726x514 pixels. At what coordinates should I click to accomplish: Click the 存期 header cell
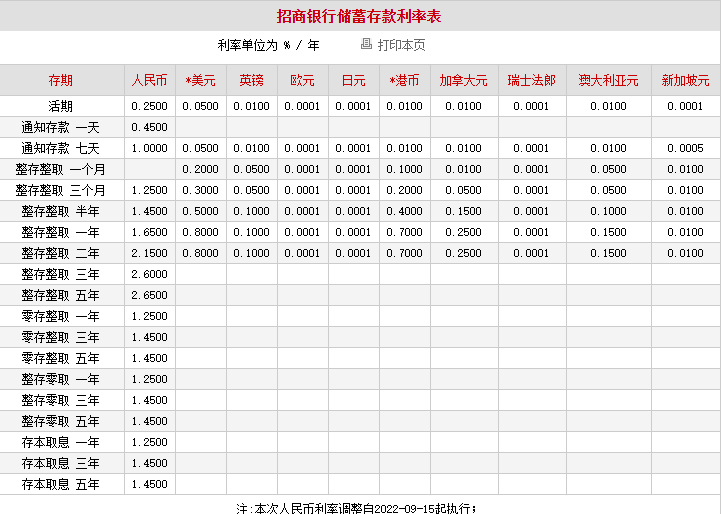(61, 80)
